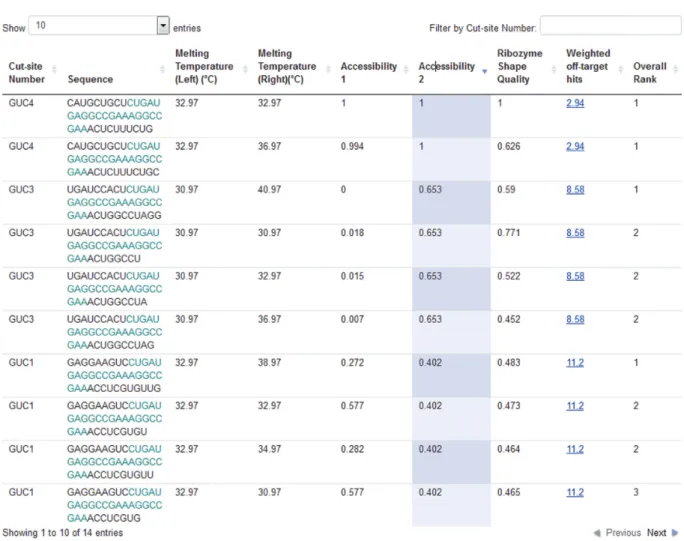Click the Weighted off-target hits header
Image resolution: width=684 pixels, height=541 pixels.
point(587,66)
